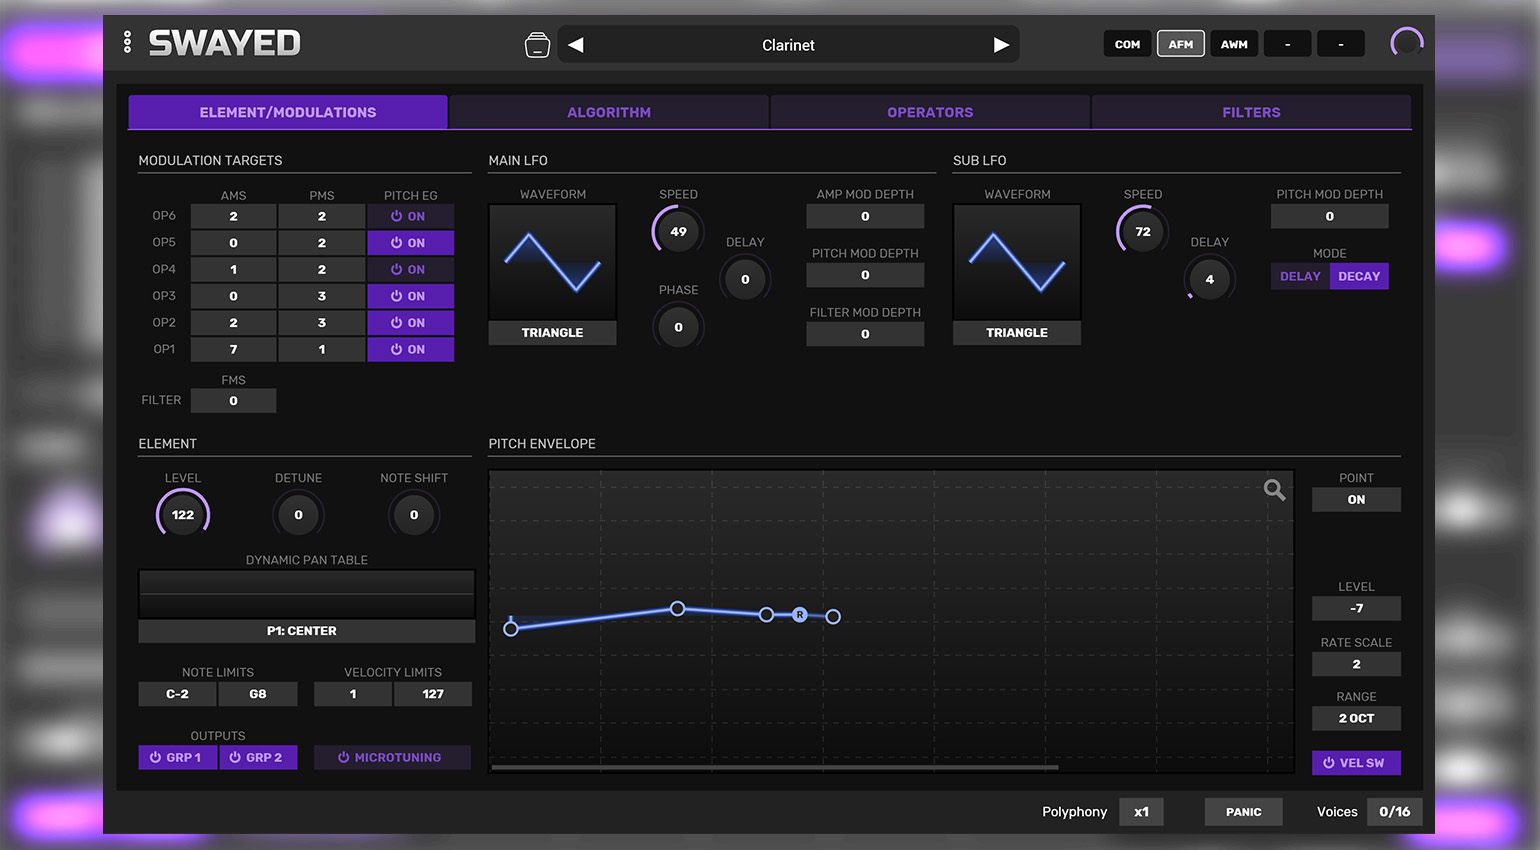The image size is (1540, 850).
Task: Toggle OP6 Pitch EG on switch
Action: [x=410, y=216]
